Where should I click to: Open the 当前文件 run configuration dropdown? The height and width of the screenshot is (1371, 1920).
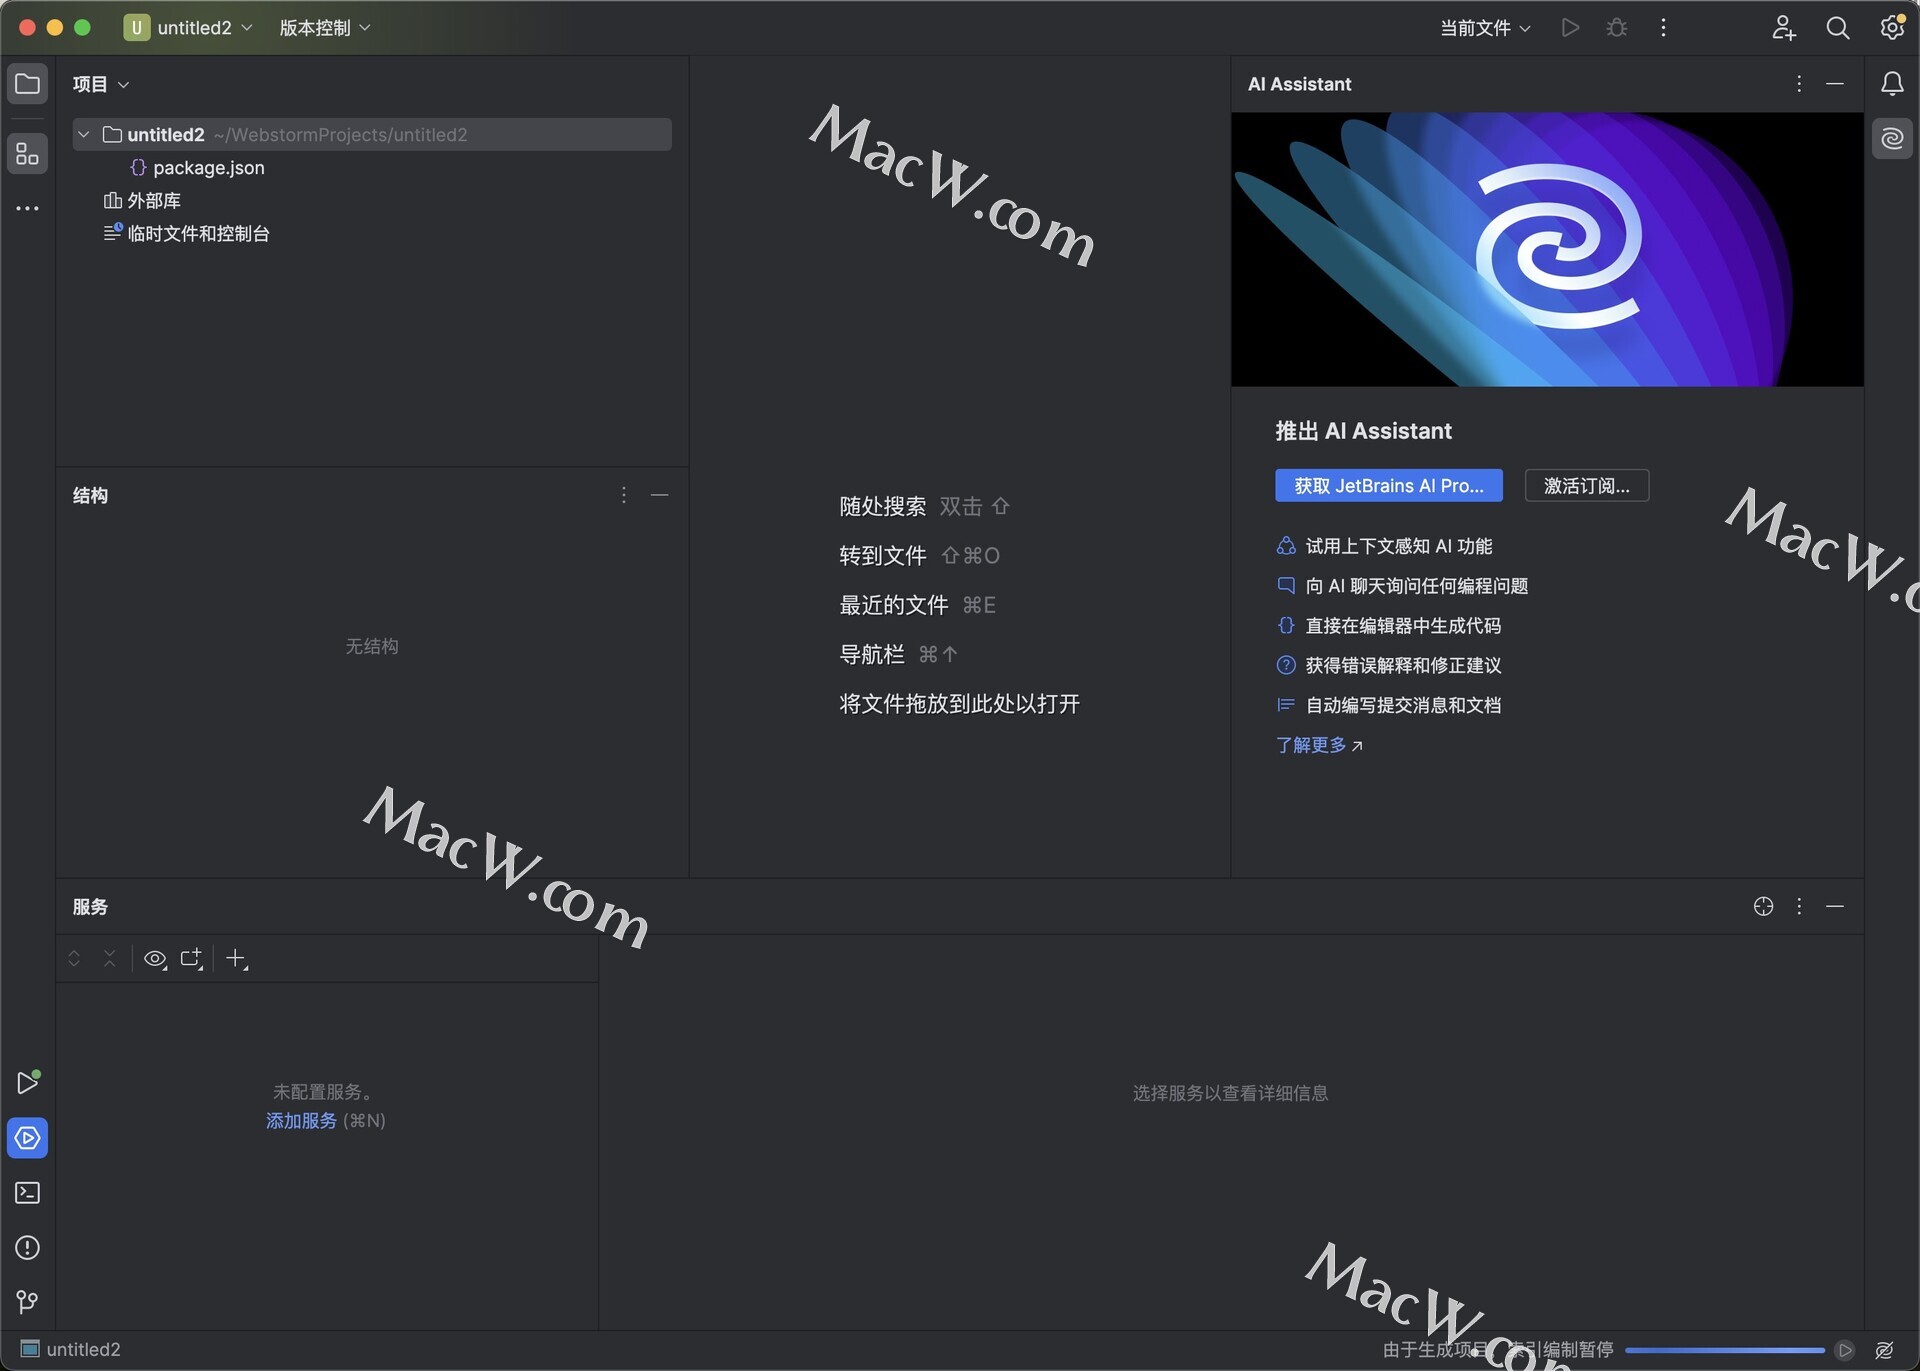click(x=1485, y=28)
